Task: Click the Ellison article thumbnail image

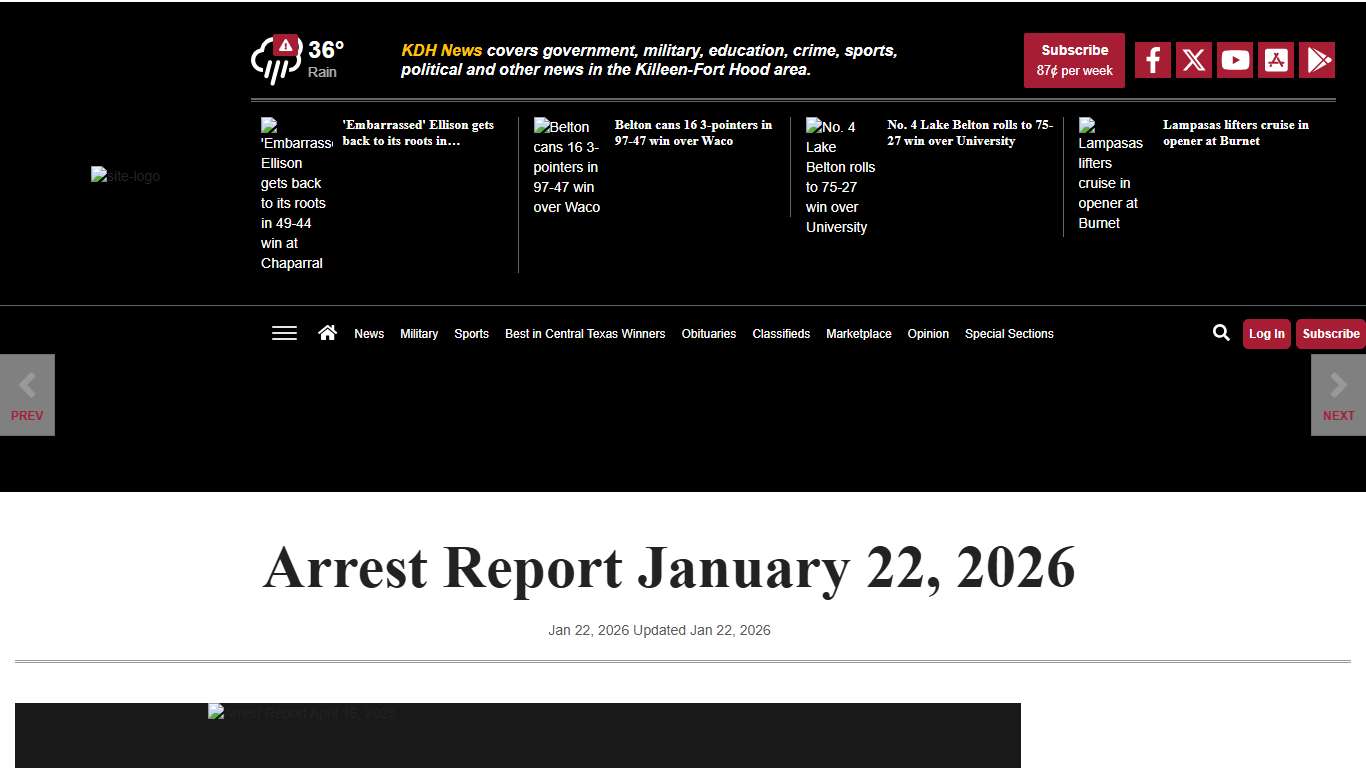Action: (293, 193)
